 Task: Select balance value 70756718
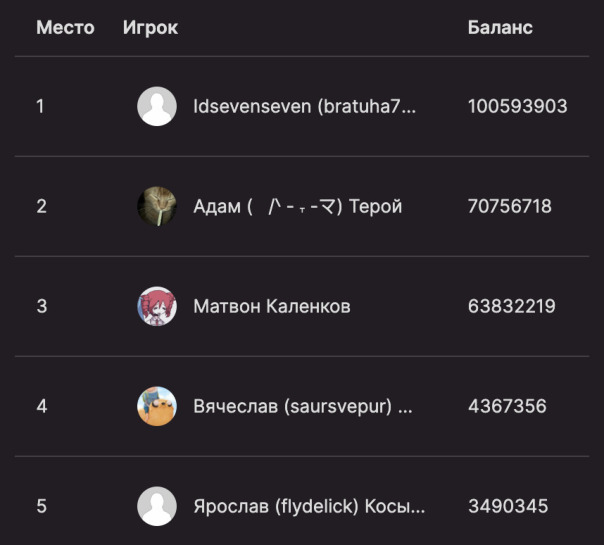[x=509, y=206]
